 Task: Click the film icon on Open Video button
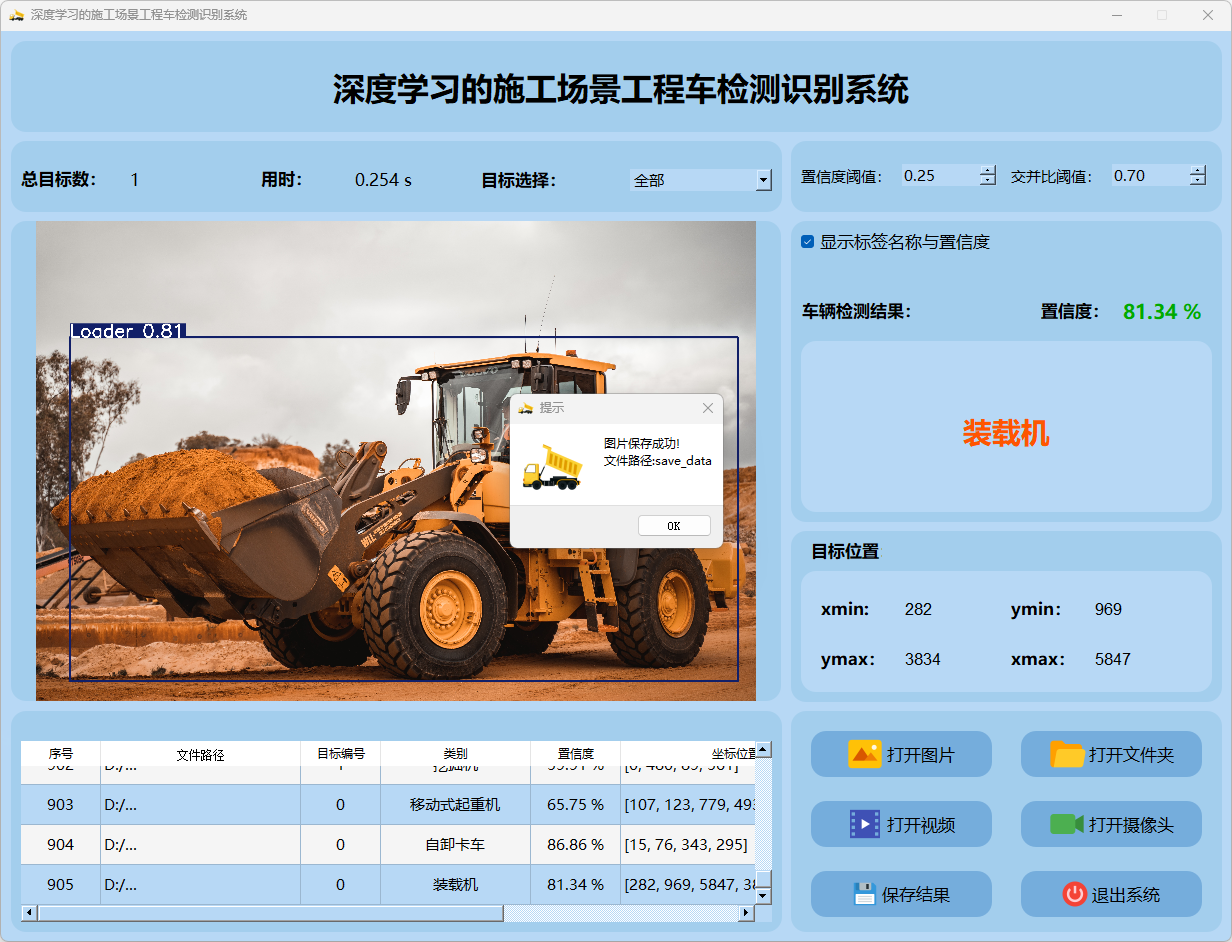click(x=864, y=824)
